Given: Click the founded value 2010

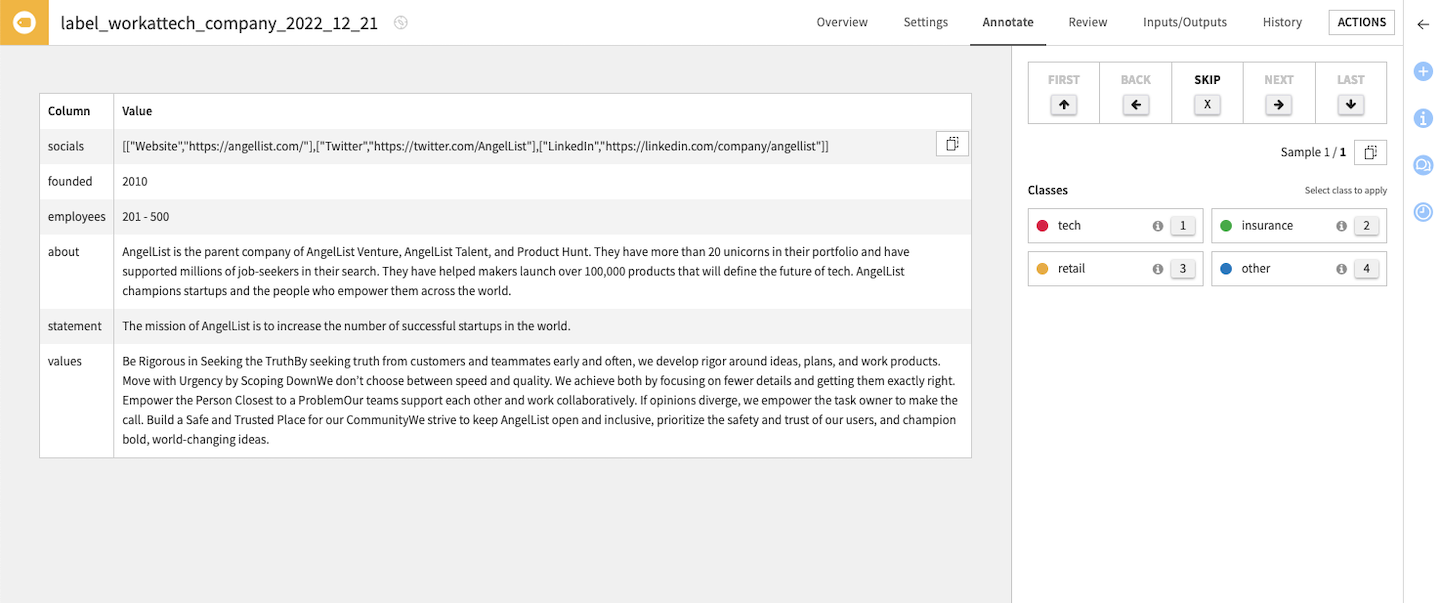Looking at the screenshot, I should click(x=136, y=181).
